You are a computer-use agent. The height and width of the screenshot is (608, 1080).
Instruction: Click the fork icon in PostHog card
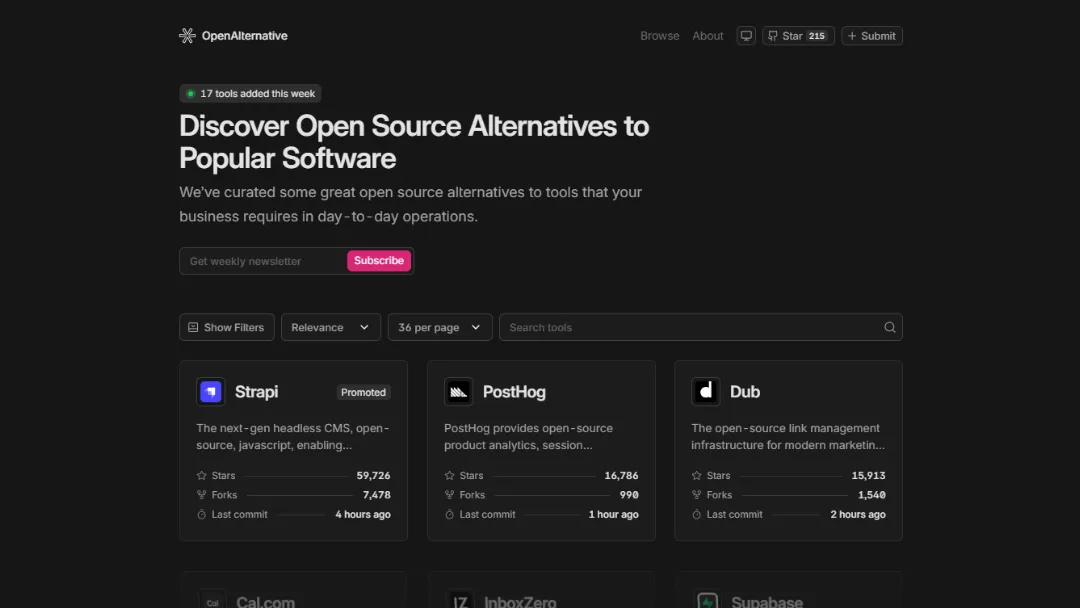[450, 494]
